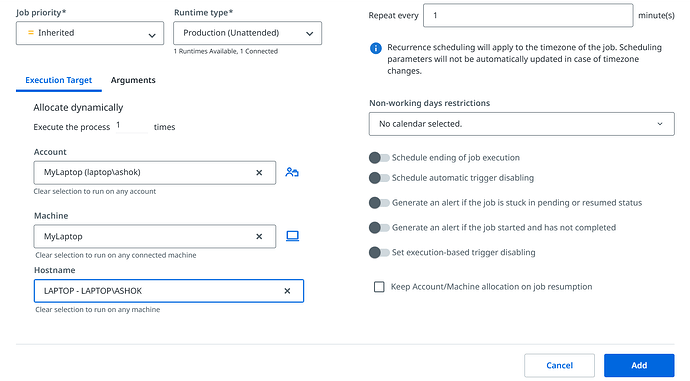
Task: Check Keep Account/Machine allocation on job resumption
Action: 379,287
